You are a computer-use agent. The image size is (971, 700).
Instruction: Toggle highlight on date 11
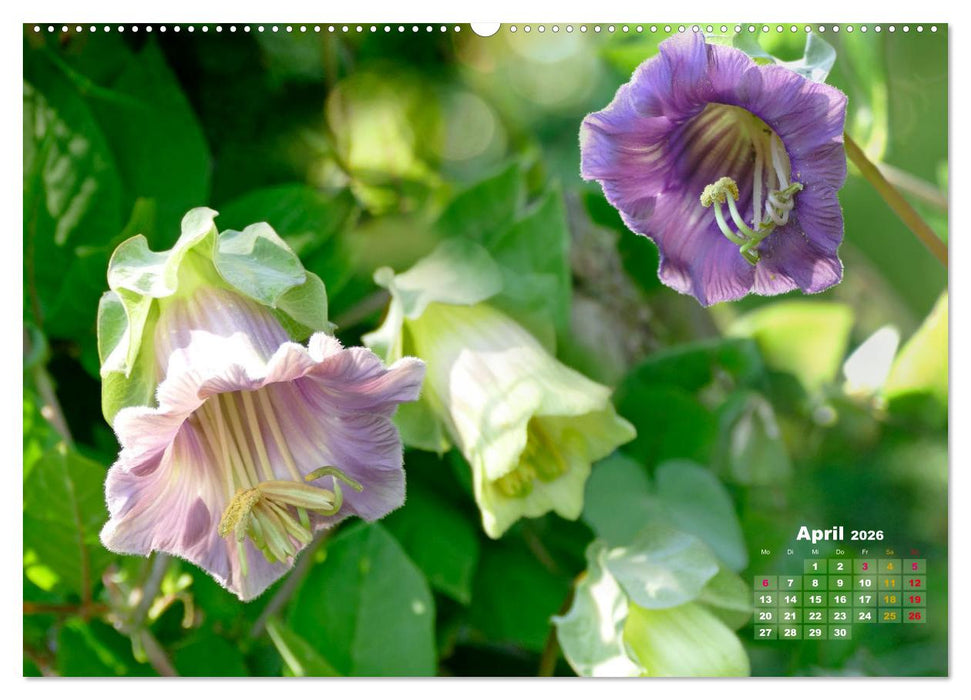point(890,583)
